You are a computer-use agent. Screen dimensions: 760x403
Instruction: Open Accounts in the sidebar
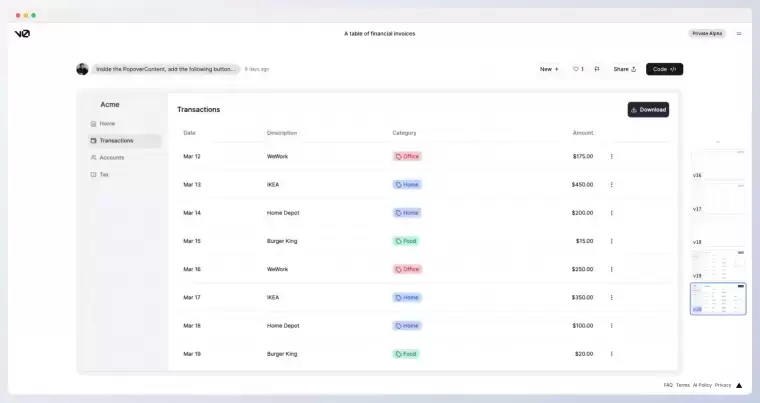point(111,158)
